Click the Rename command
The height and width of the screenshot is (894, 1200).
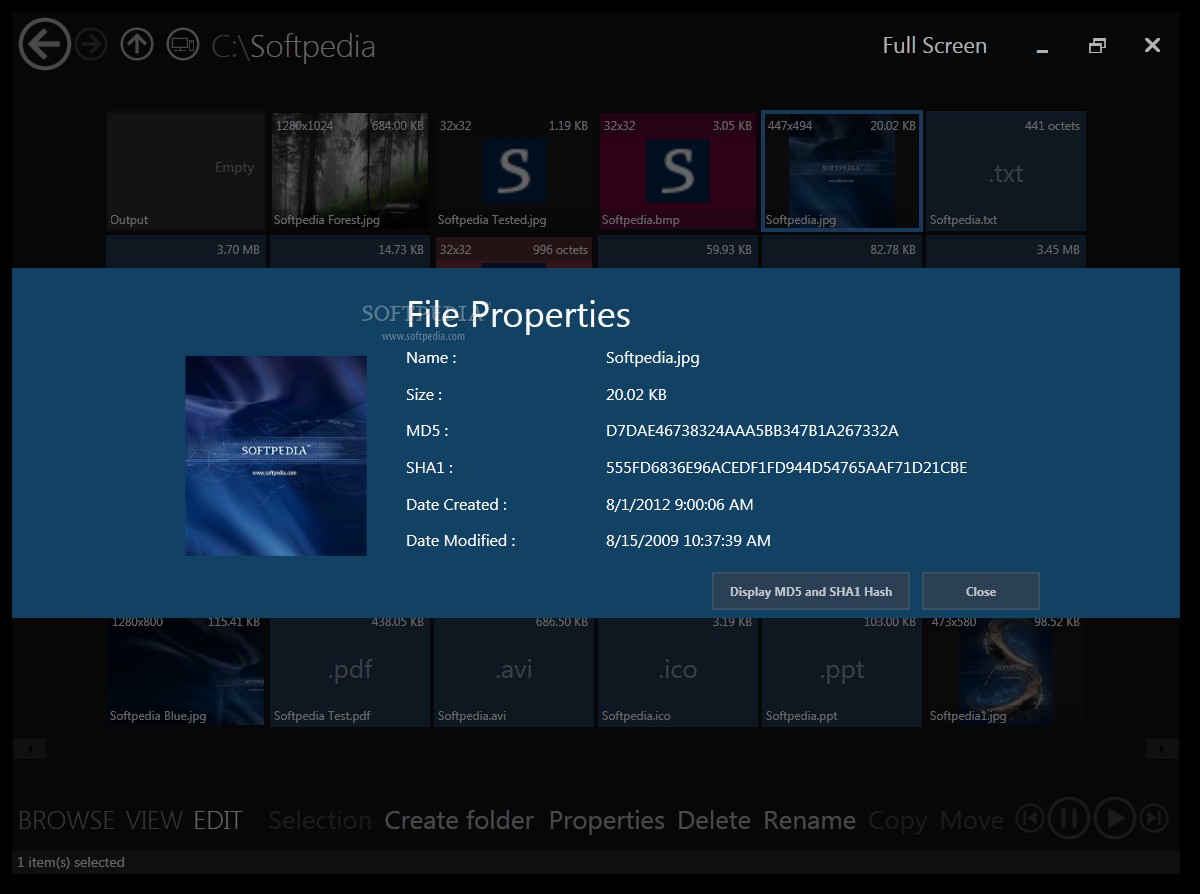(x=809, y=821)
